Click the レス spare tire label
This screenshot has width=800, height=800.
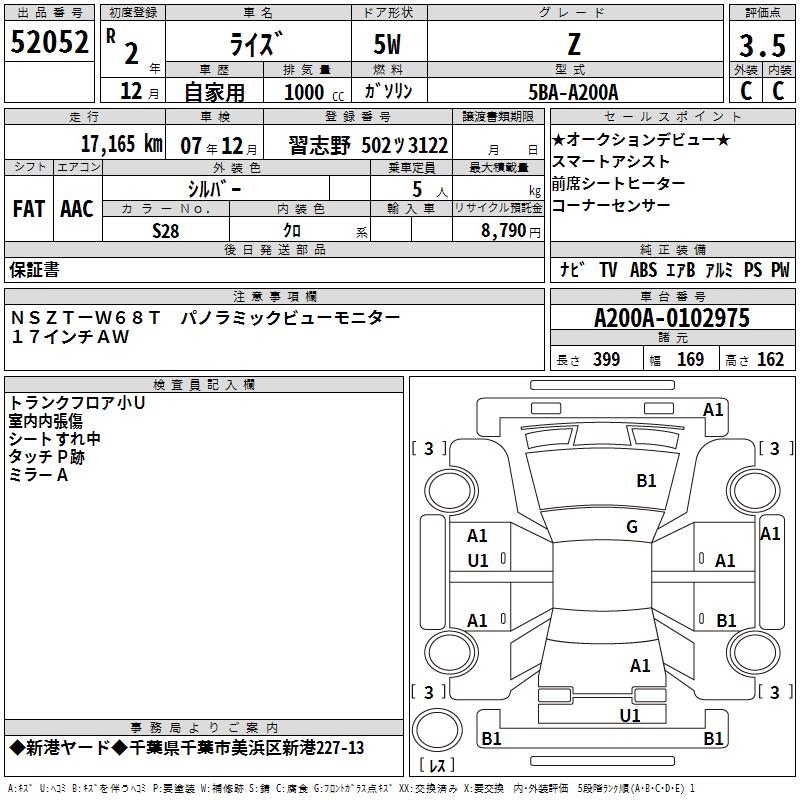438,765
